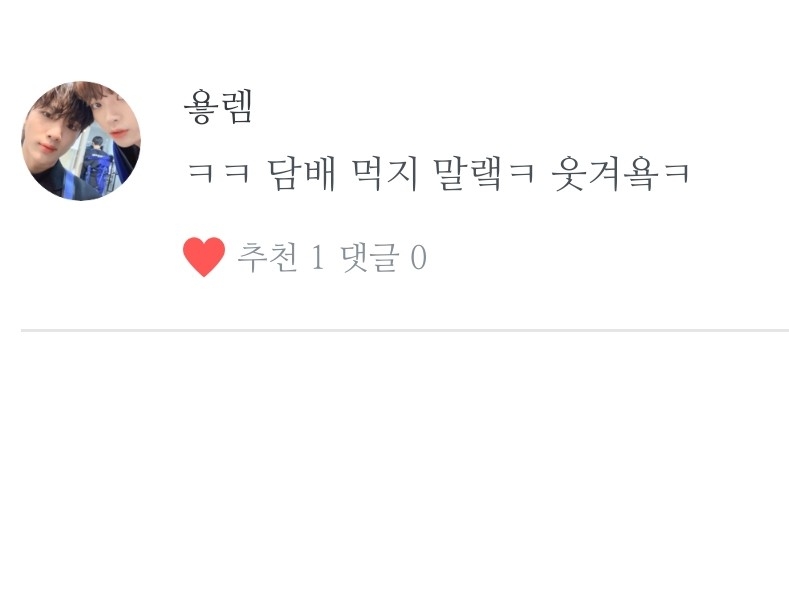Click the 댓글 text after the recommend count

pos(369,257)
